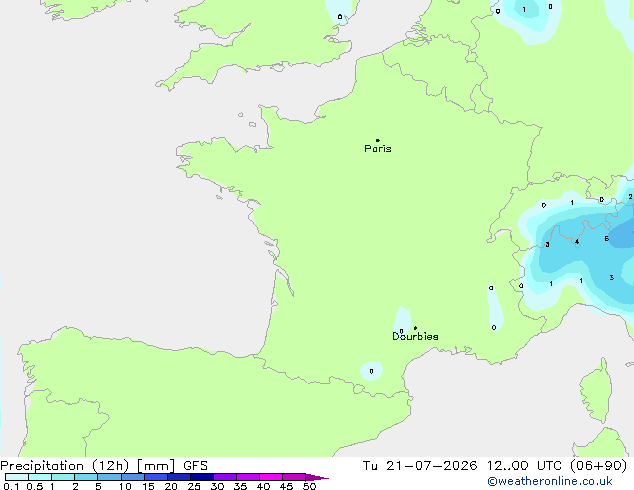Click the Paris city label
The height and width of the screenshot is (490, 634).
[378, 149]
